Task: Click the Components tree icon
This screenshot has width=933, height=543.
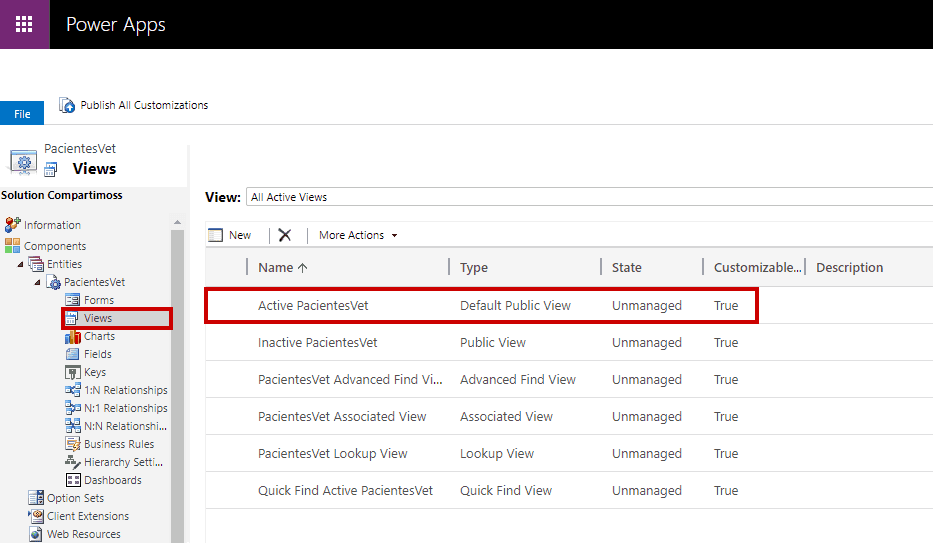Action: [x=12, y=246]
